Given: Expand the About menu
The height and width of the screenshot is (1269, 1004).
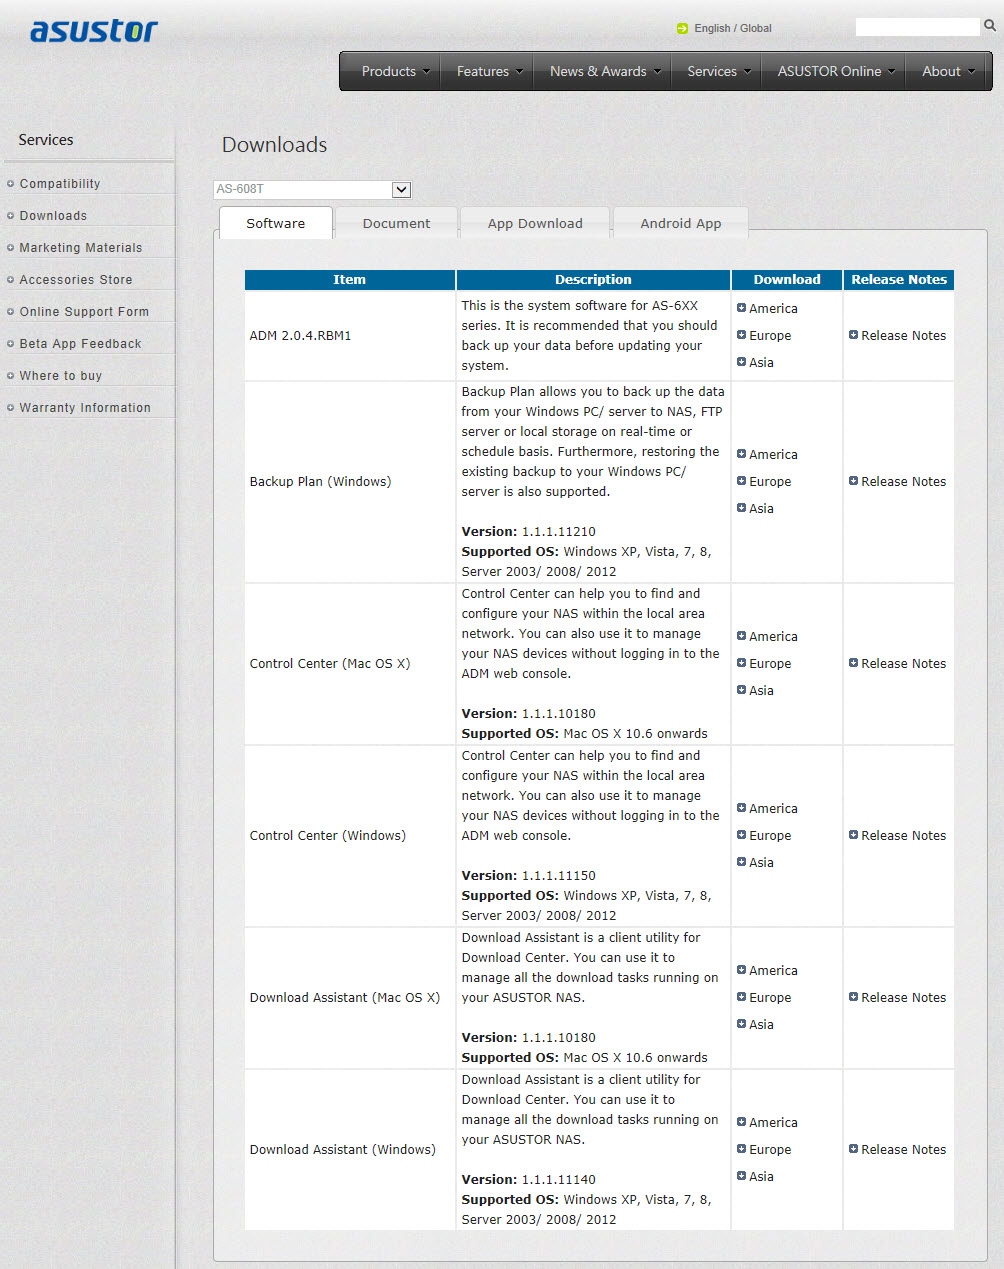Looking at the screenshot, I should click(x=948, y=71).
